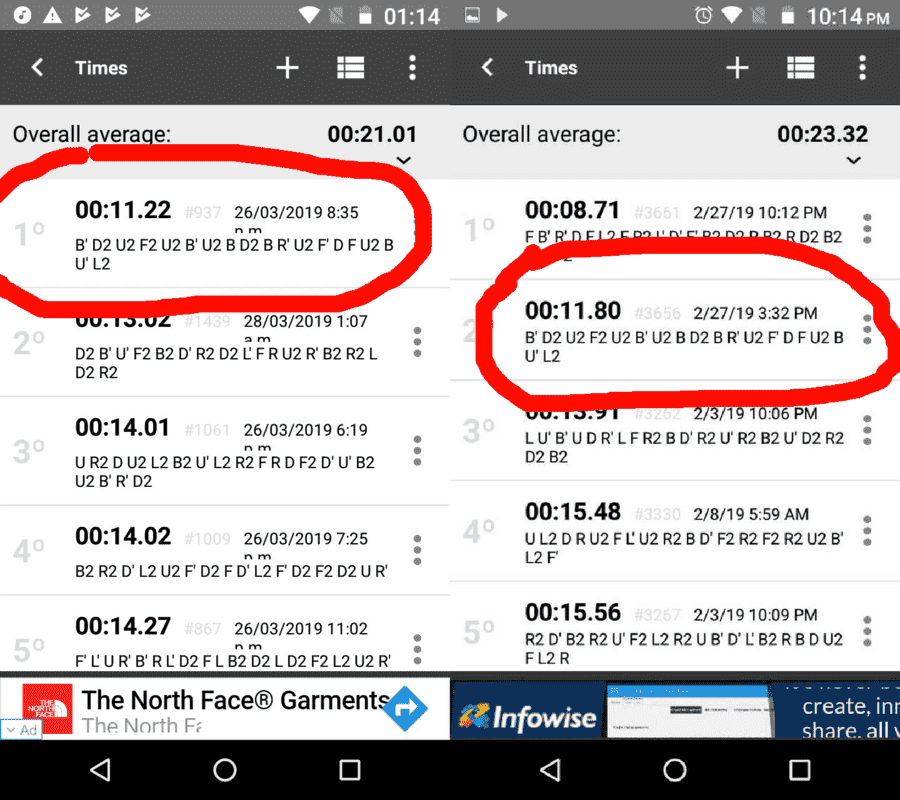The width and height of the screenshot is (900, 800).
Task: Tap the blue directions arrow on ad
Action: tap(405, 708)
